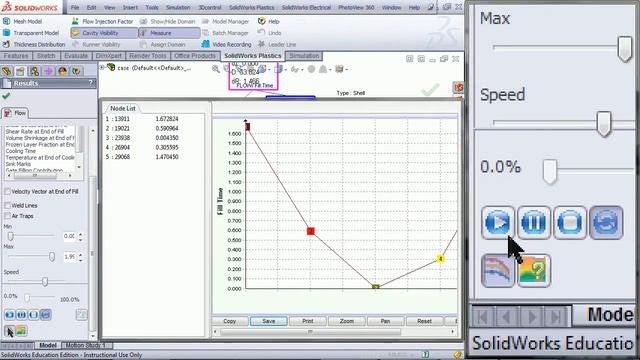
Task: Select node row 1 : 13911
Action: 142,119
